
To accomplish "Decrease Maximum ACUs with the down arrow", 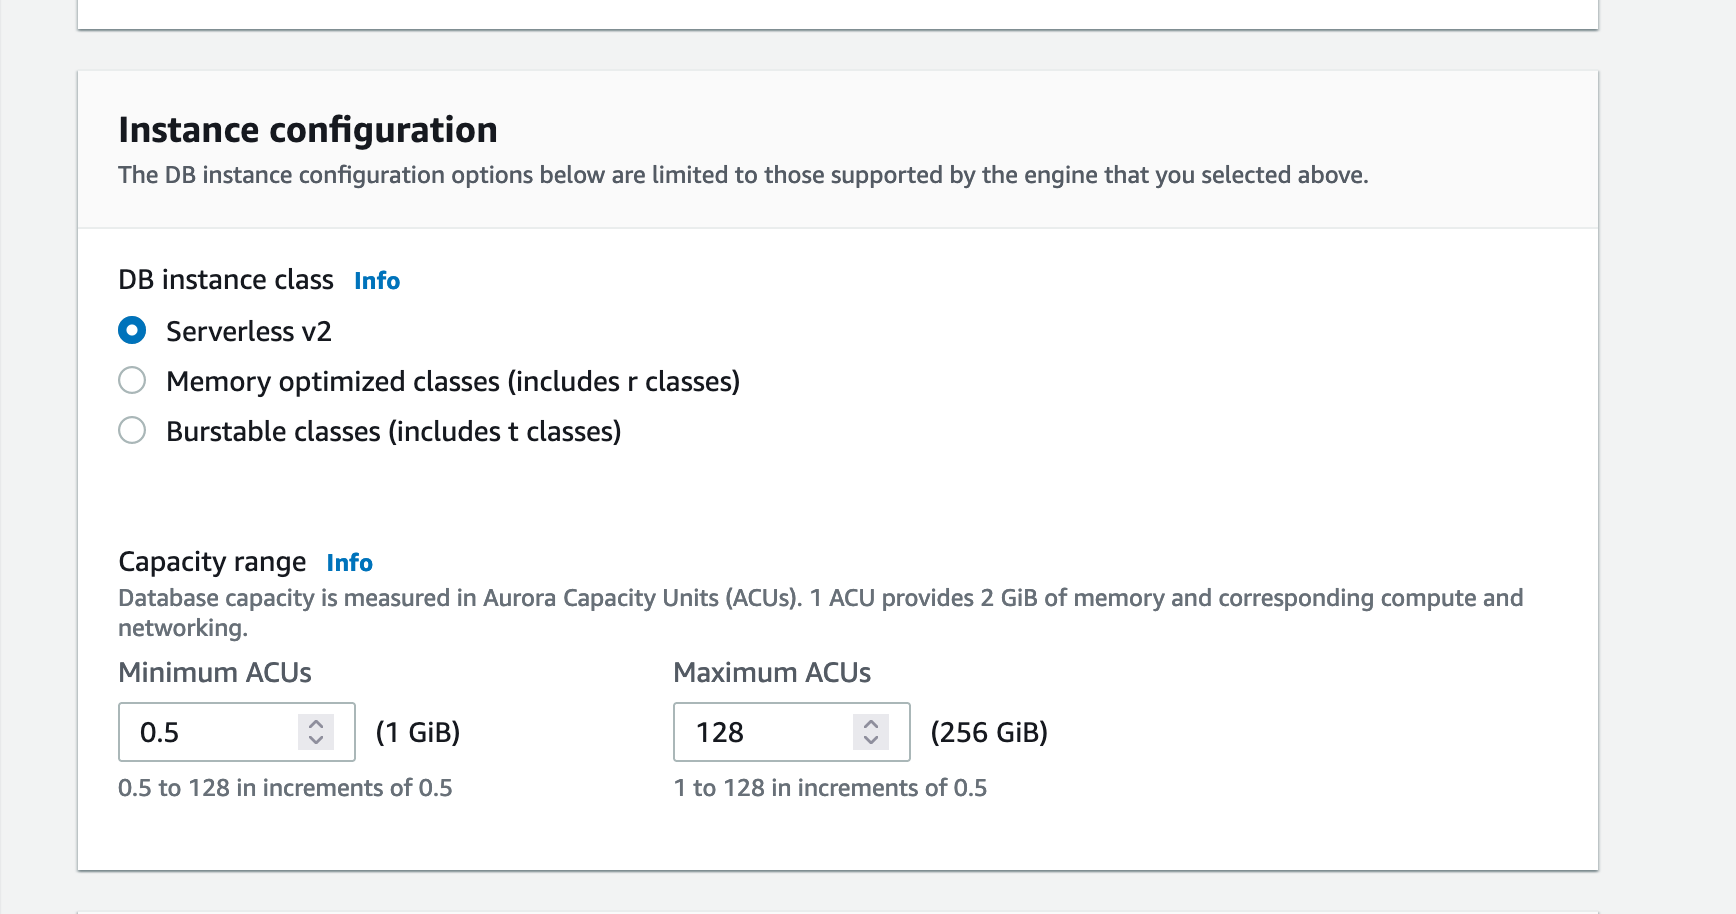I will pyautogui.click(x=871, y=741).
